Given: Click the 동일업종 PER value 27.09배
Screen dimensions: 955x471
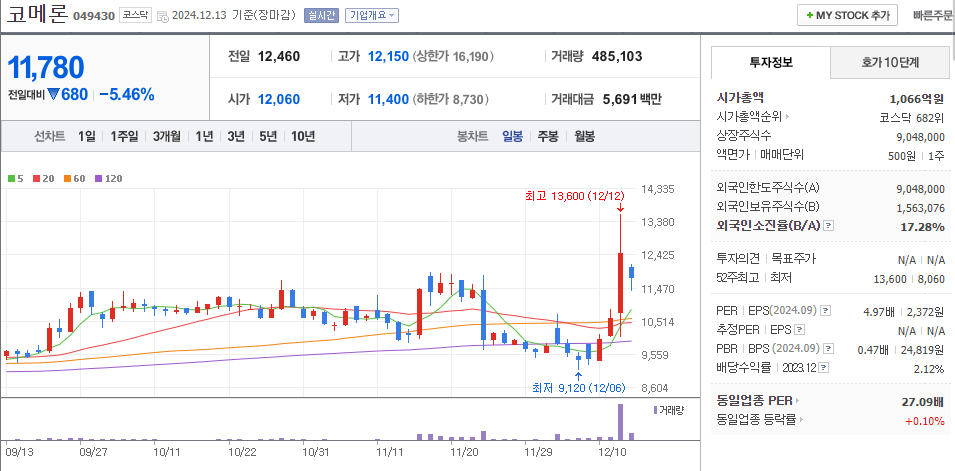Looking at the screenshot, I should click(x=922, y=402).
